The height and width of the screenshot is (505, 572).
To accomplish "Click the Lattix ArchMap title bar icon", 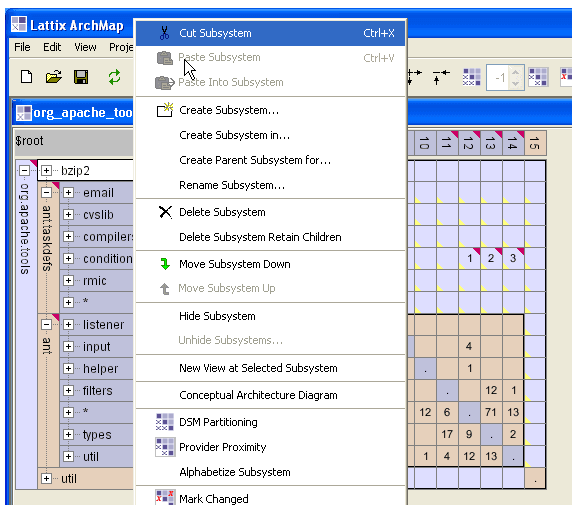I will pyautogui.click(x=19, y=25).
